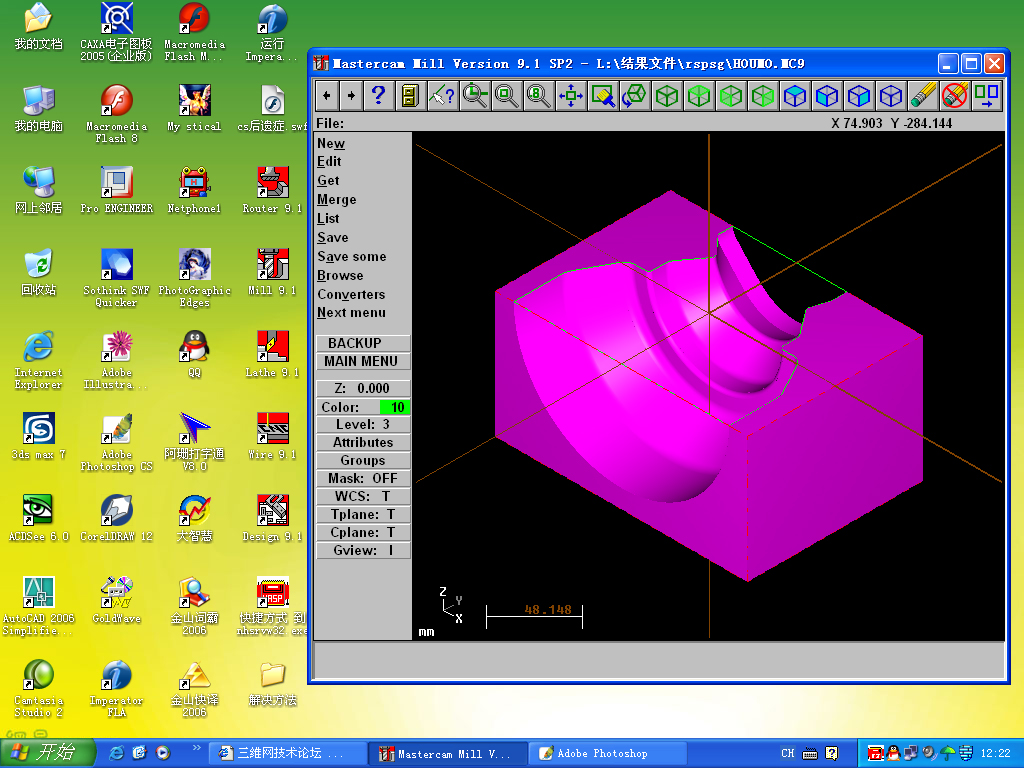Choose Merge in the File menu

337,199
